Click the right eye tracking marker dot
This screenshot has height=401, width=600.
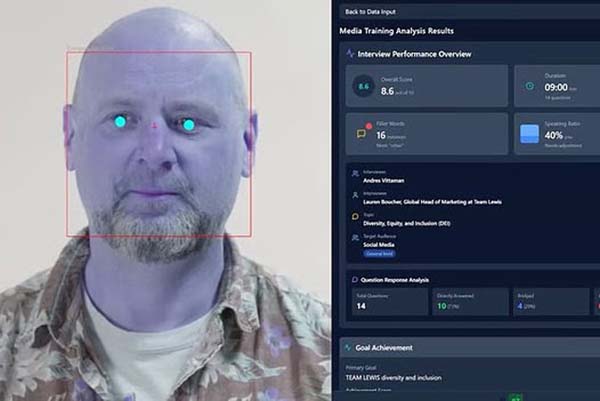coord(187,125)
